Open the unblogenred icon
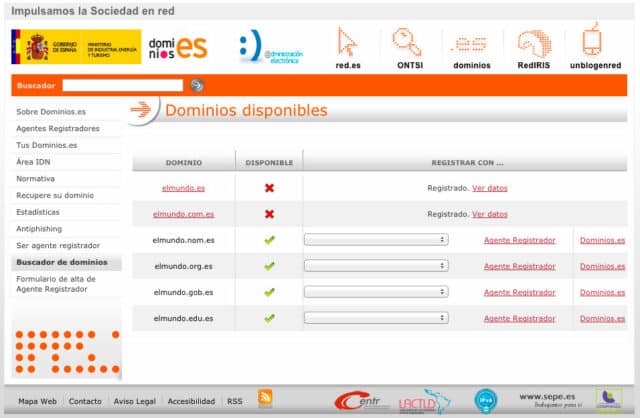 tap(592, 40)
